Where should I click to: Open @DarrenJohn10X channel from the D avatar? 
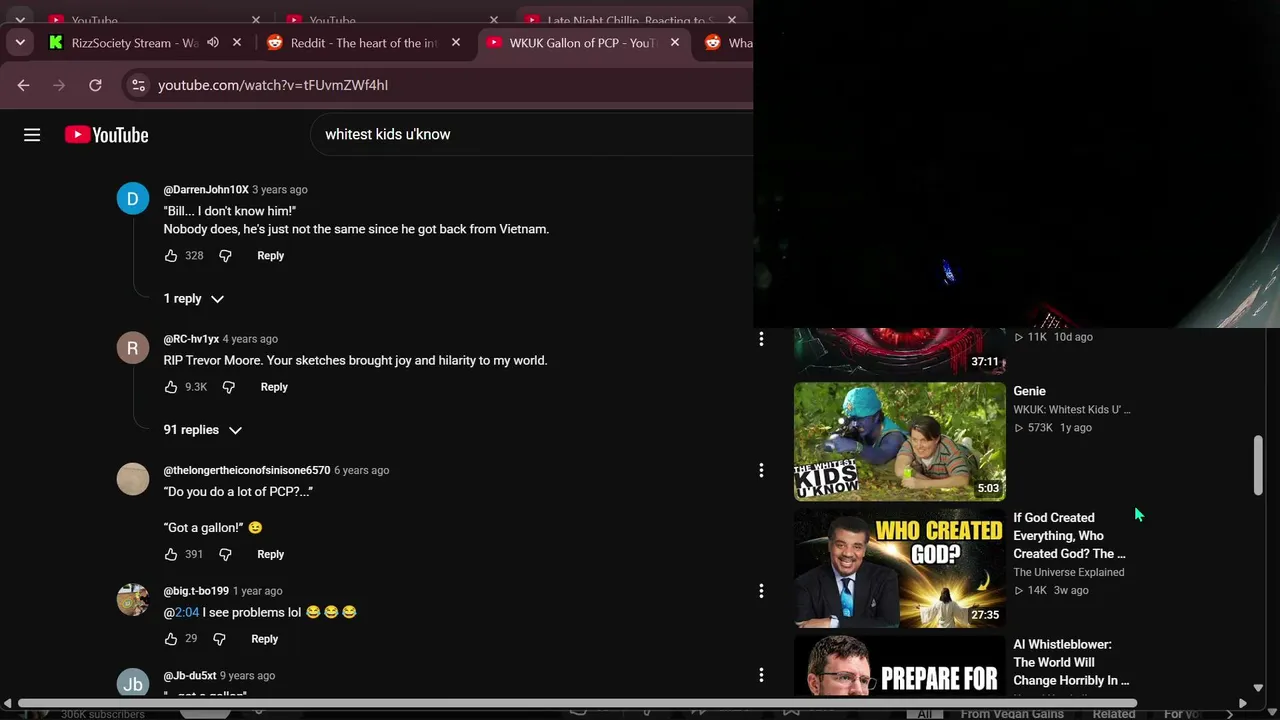133,199
